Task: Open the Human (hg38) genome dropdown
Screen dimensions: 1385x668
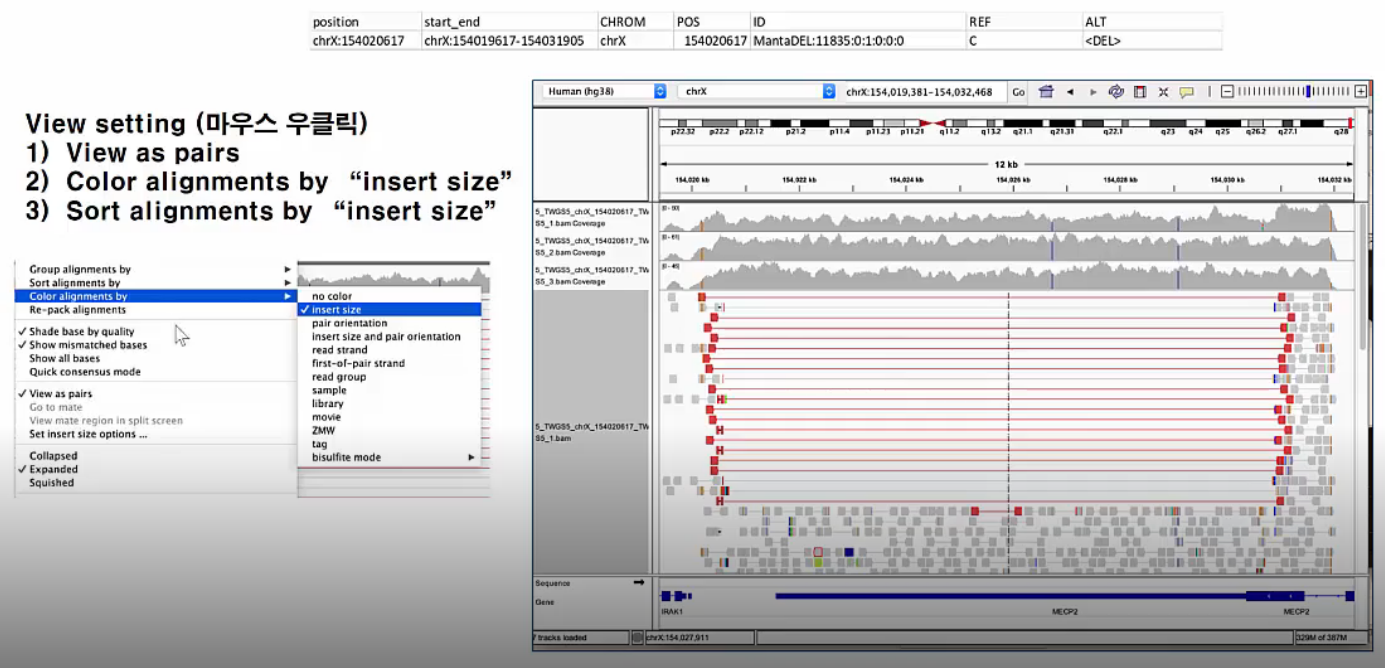Action: 605,92
